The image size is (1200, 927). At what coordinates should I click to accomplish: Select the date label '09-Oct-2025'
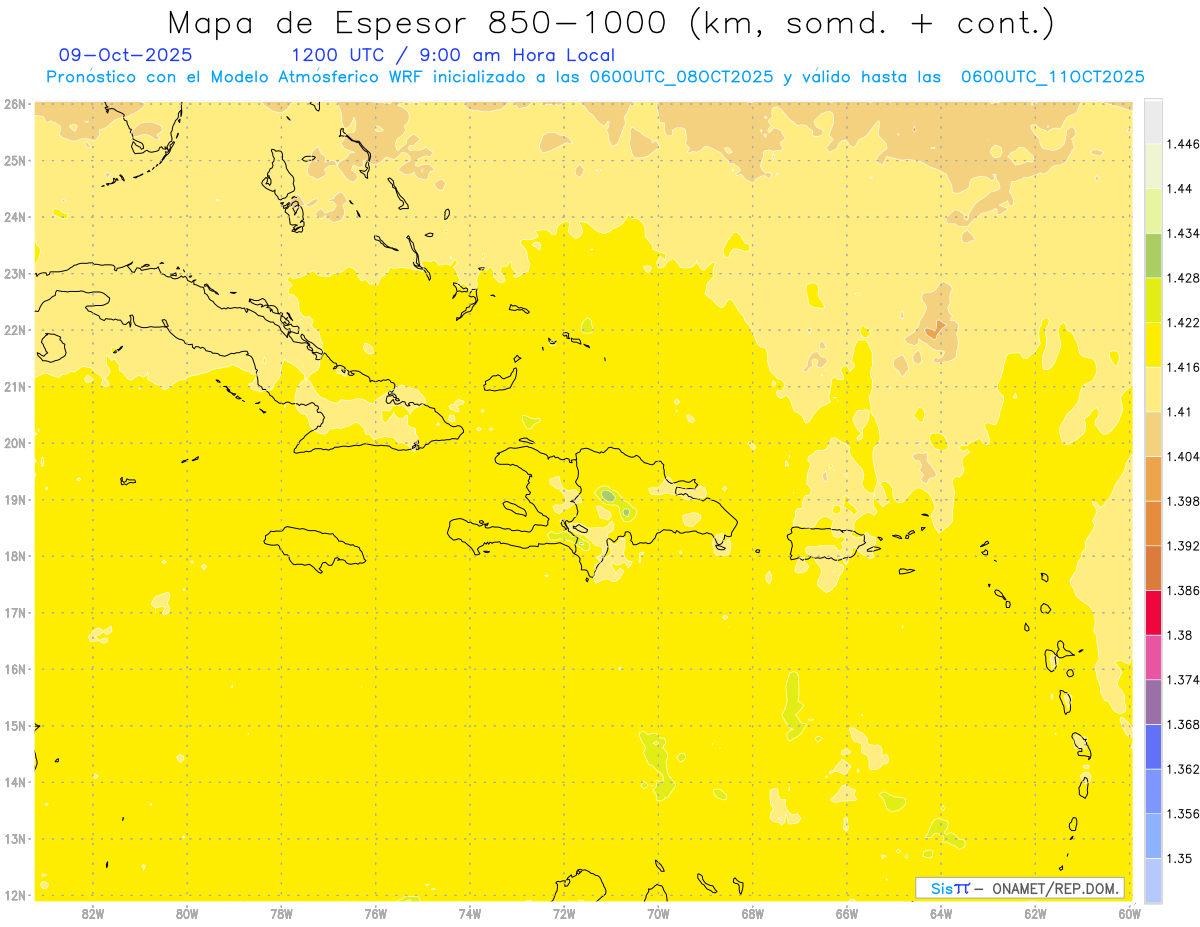[x=125, y=55]
